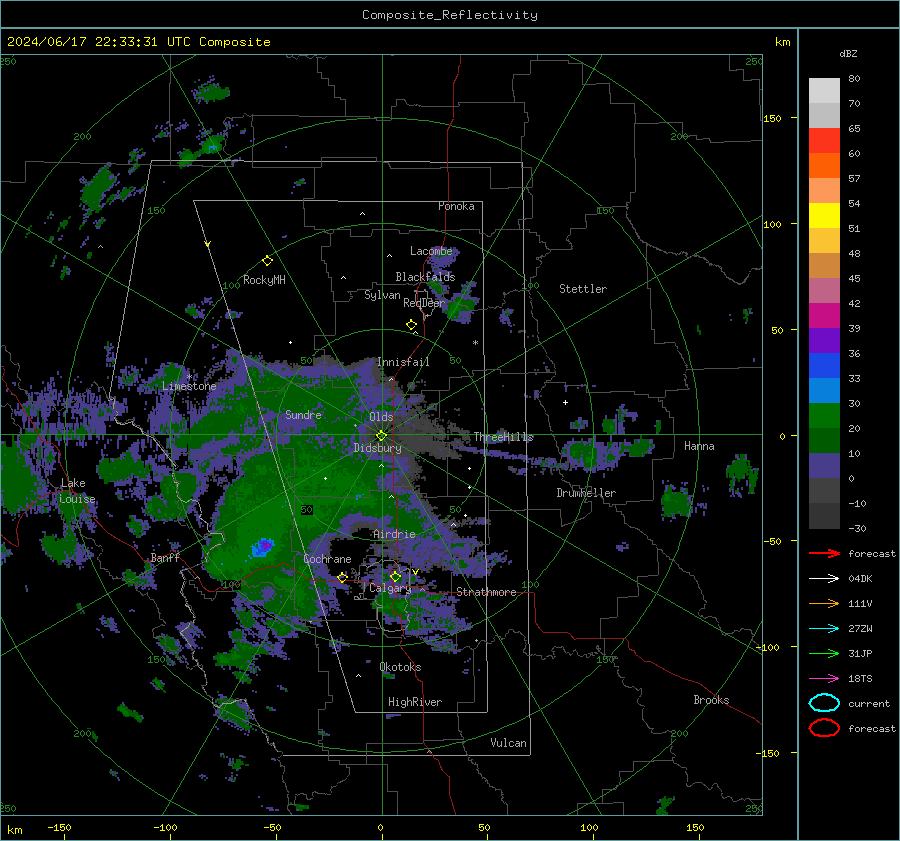Click the red forecast arrow in legend
This screenshot has width=900, height=841.
coord(824,553)
